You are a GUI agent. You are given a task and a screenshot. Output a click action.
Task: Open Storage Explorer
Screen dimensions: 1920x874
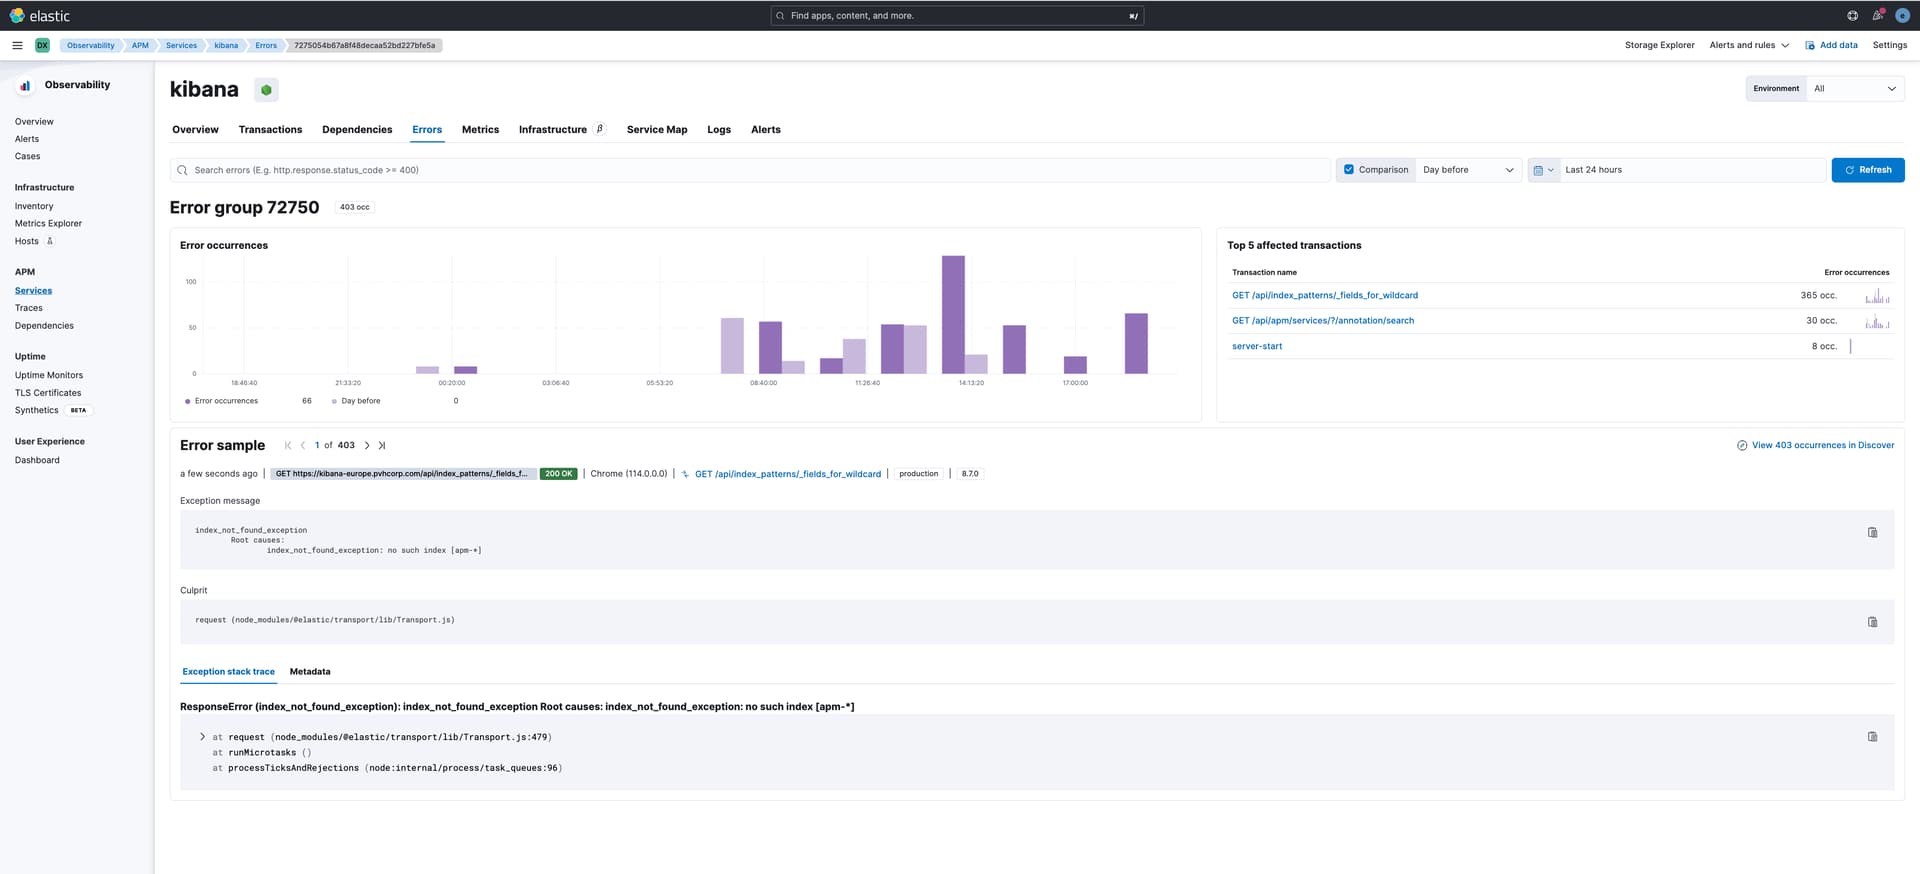[1659, 45]
